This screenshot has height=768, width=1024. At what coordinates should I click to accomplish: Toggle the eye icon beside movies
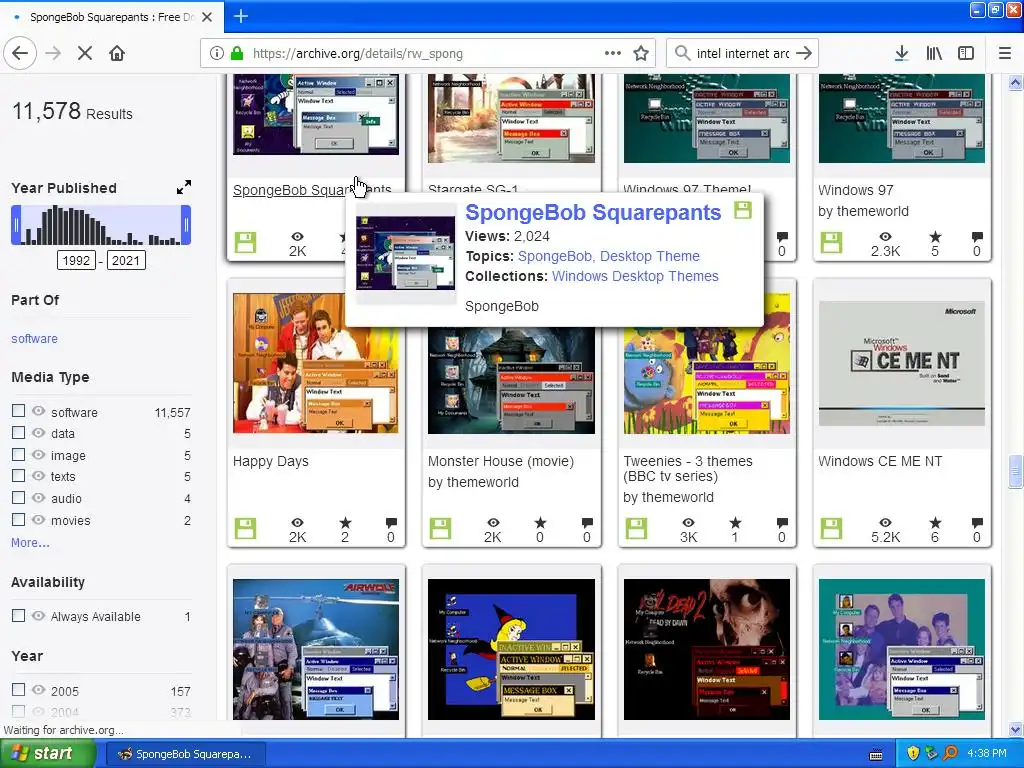click(39, 520)
